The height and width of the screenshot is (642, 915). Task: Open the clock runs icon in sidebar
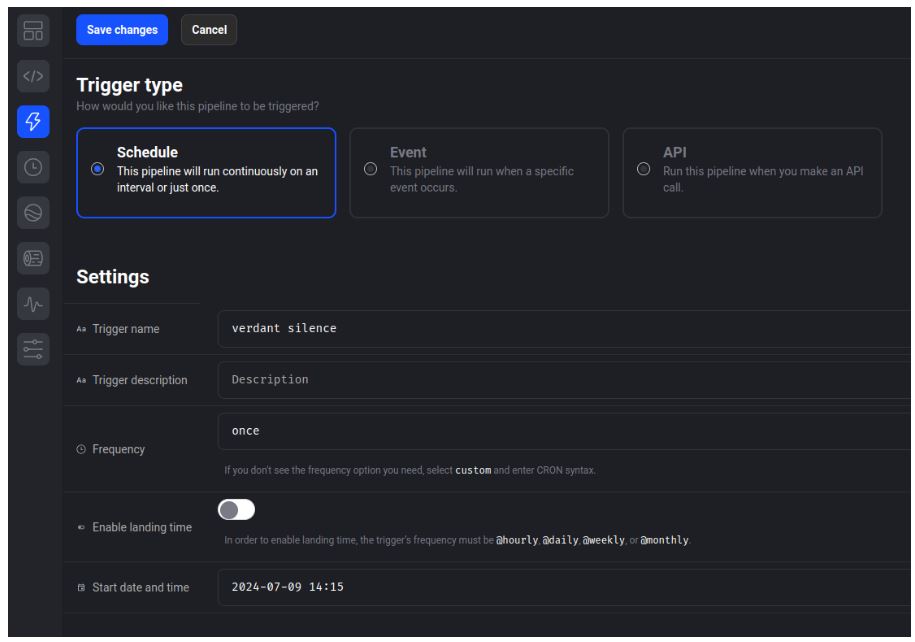(x=31, y=168)
